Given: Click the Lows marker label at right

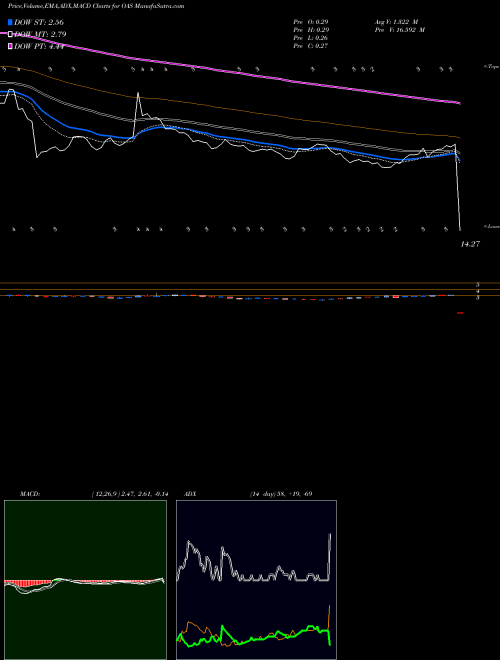Looking at the screenshot, I should [x=492, y=226].
